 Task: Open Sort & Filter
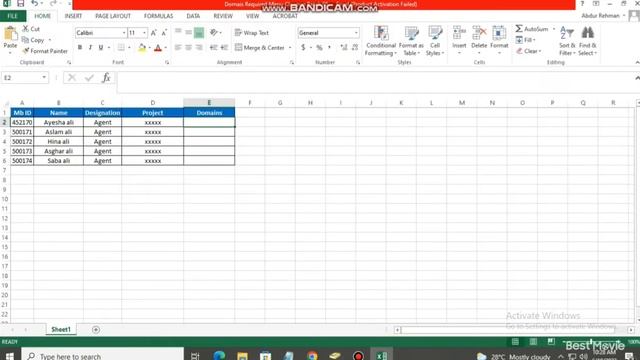click(567, 41)
